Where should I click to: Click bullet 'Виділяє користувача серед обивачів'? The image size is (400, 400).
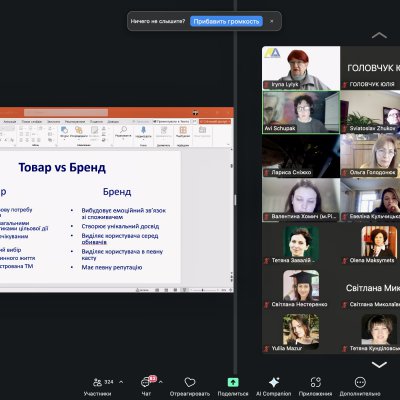click(120, 239)
